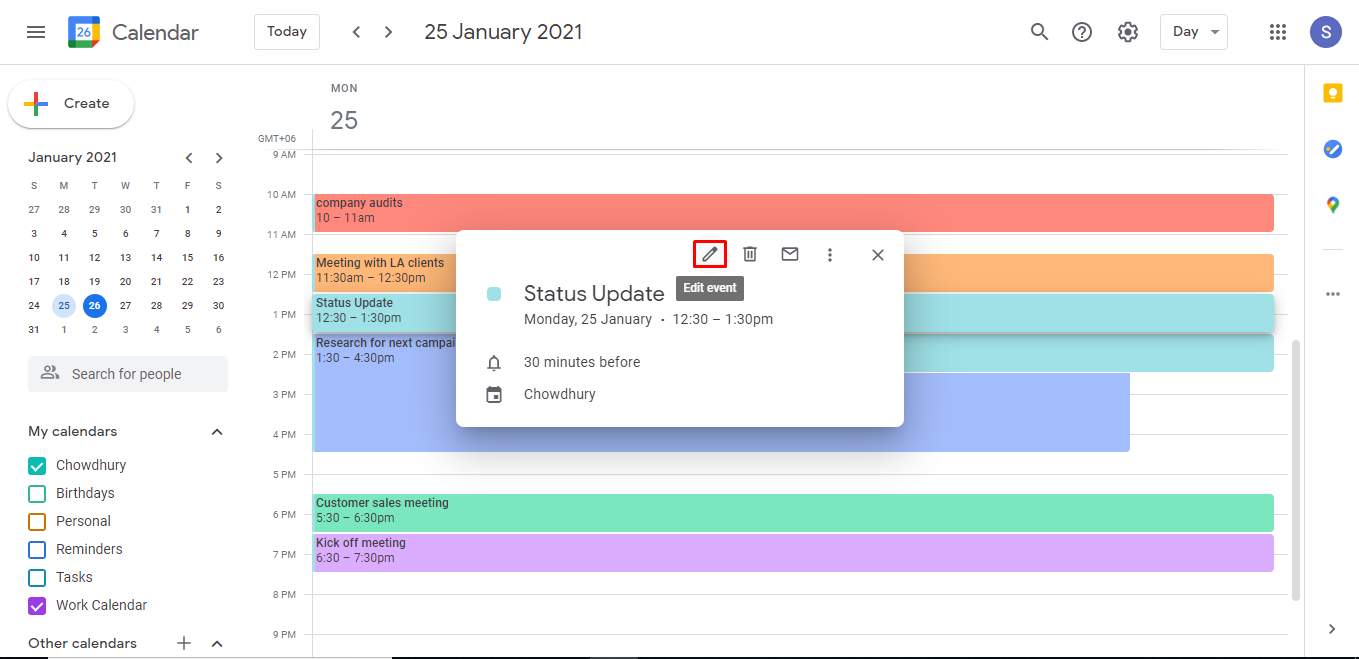Viewport: 1359px width, 659px height.
Task: Open Google Maps in side panel
Action: (1332, 205)
